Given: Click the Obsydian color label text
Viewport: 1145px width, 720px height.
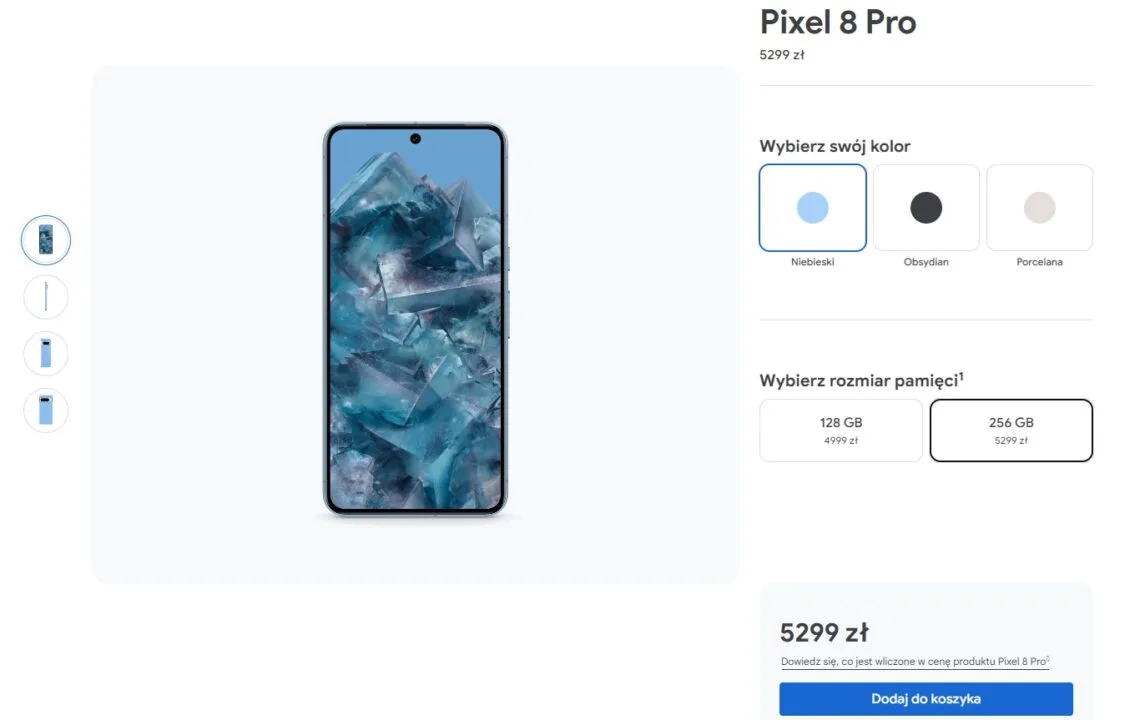Looking at the screenshot, I should click(926, 262).
